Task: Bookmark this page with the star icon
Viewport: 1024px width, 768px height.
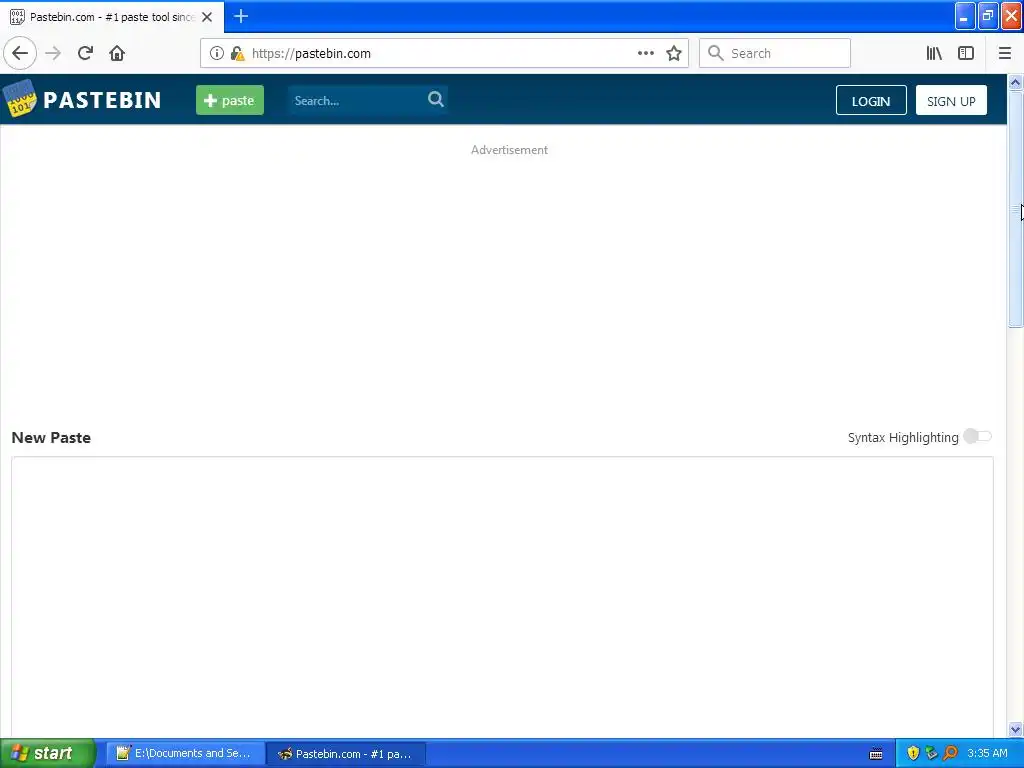Action: 674,53
